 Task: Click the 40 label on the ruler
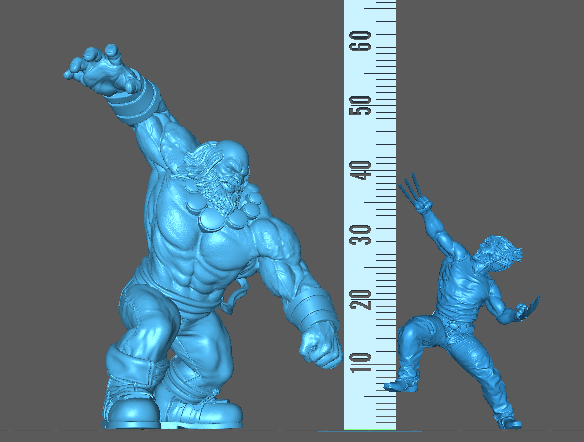tap(361, 170)
